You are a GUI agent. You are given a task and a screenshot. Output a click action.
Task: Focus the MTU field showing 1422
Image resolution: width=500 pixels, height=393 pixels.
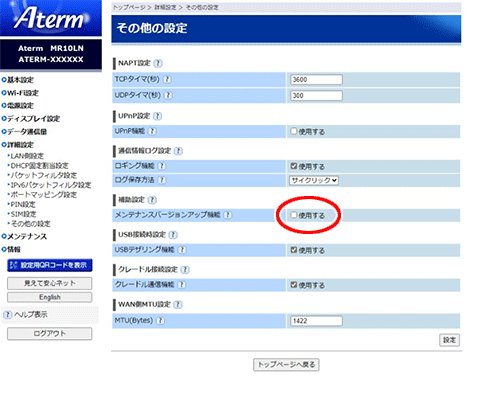(316, 321)
